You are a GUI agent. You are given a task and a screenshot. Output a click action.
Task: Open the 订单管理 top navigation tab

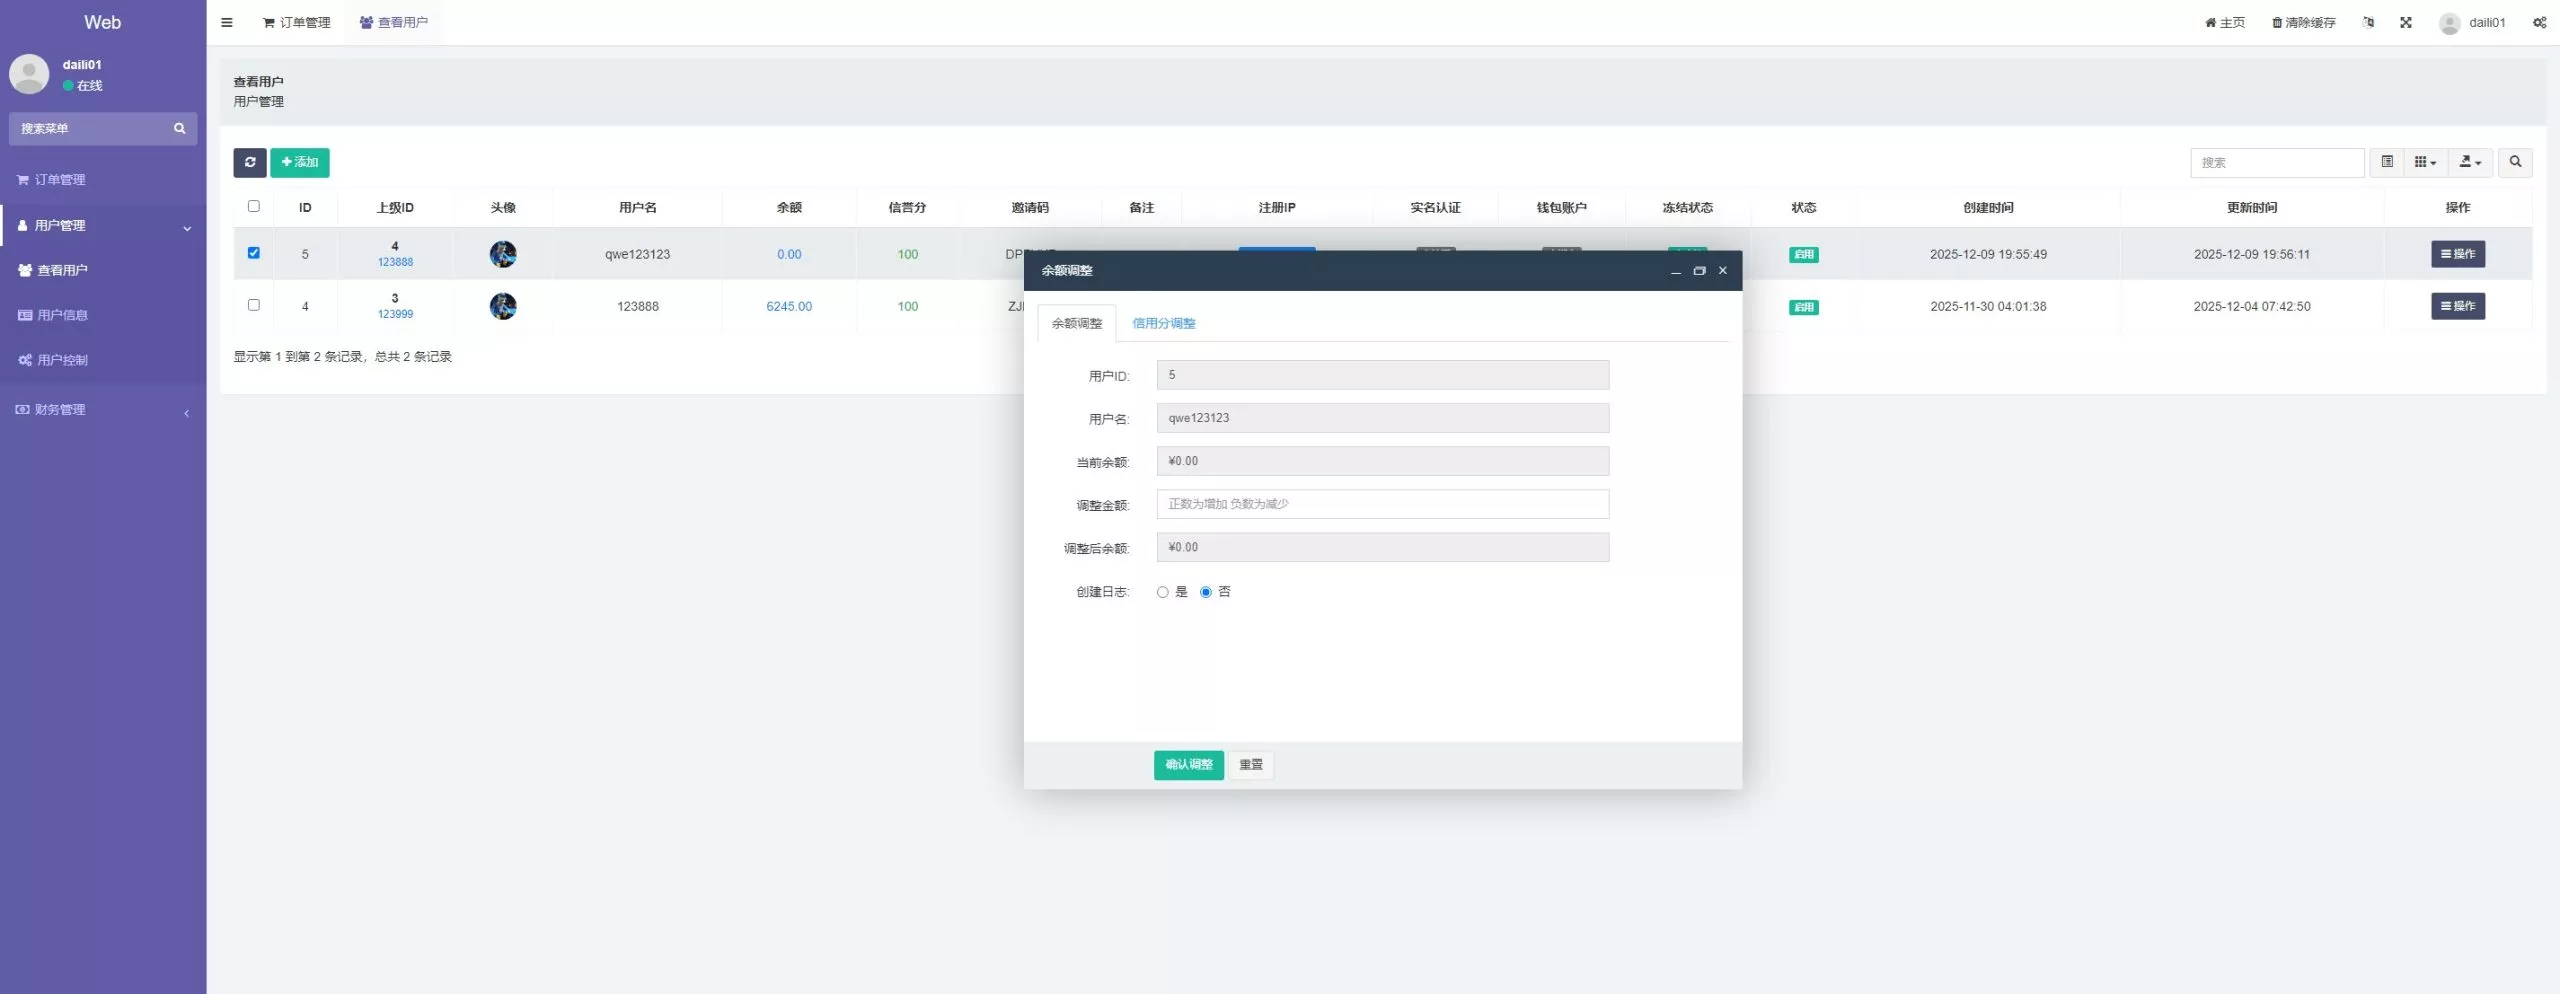click(x=296, y=22)
